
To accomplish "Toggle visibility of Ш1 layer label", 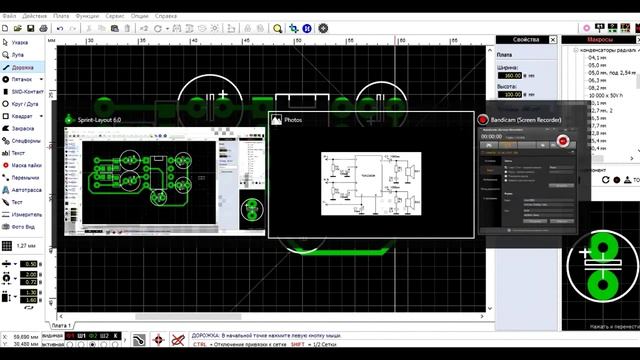I will click(x=82, y=336).
